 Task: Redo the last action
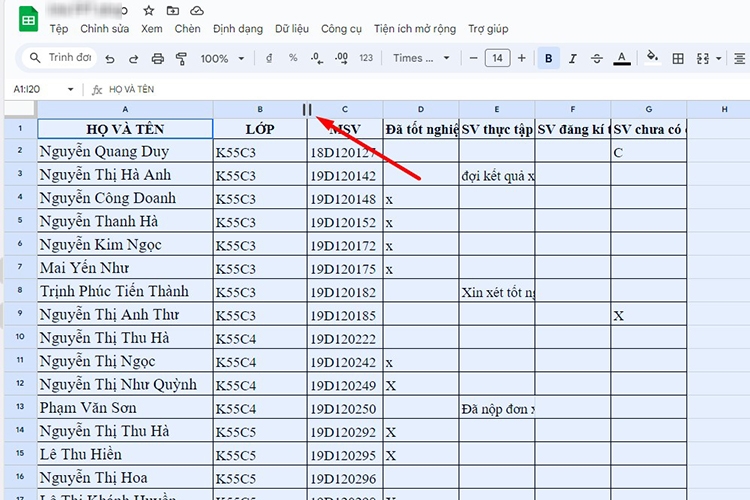click(x=133, y=58)
